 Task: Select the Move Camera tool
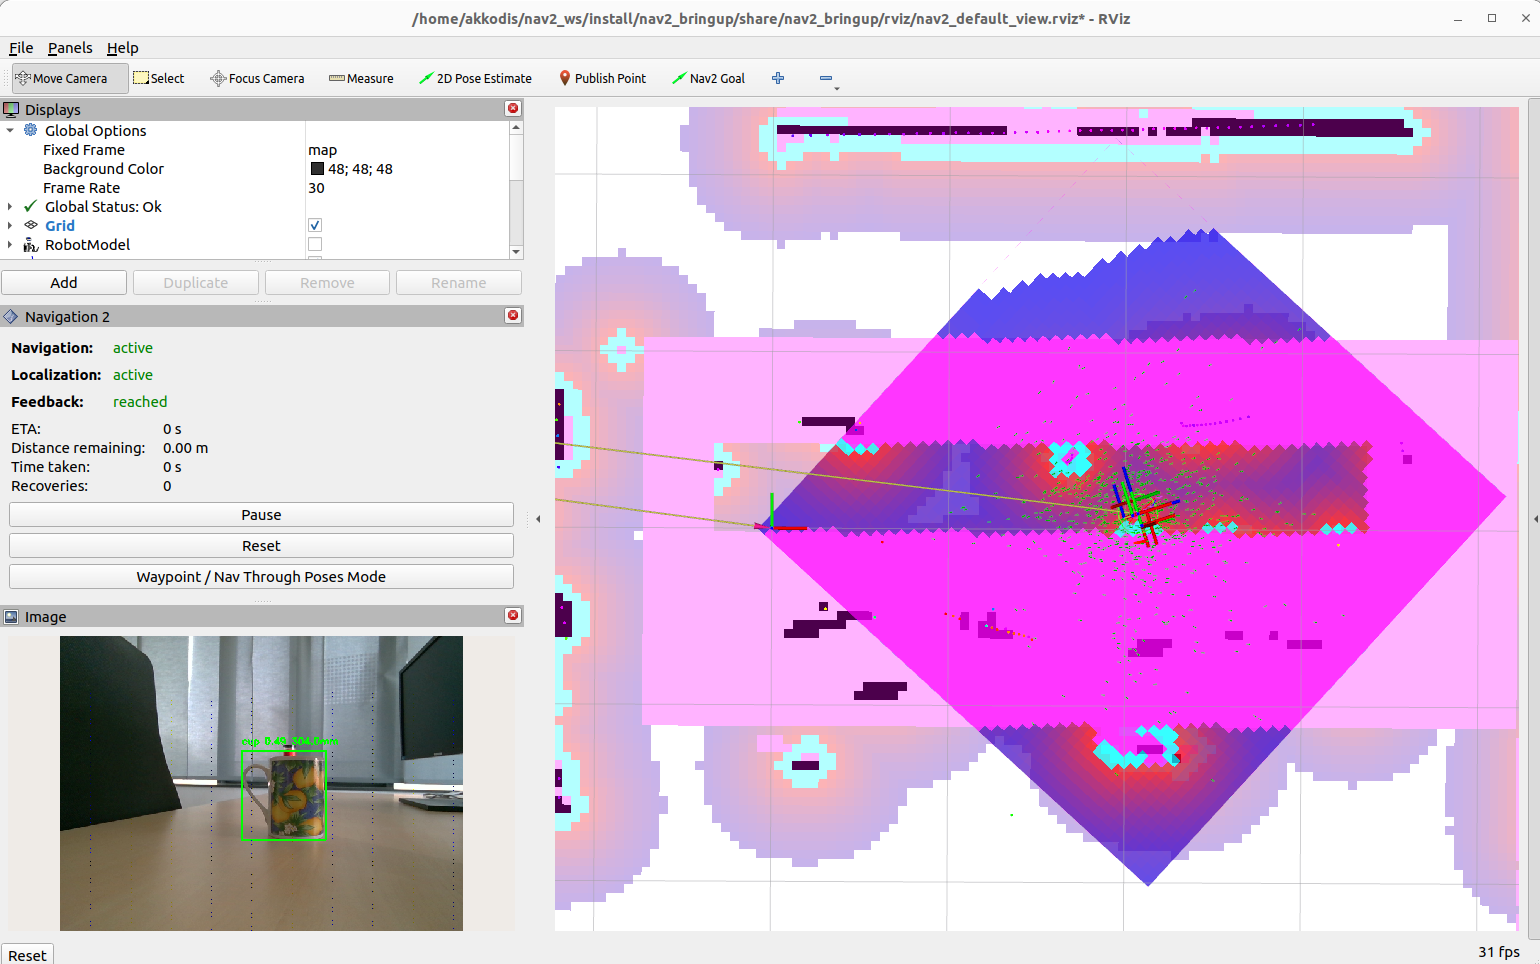coord(70,78)
